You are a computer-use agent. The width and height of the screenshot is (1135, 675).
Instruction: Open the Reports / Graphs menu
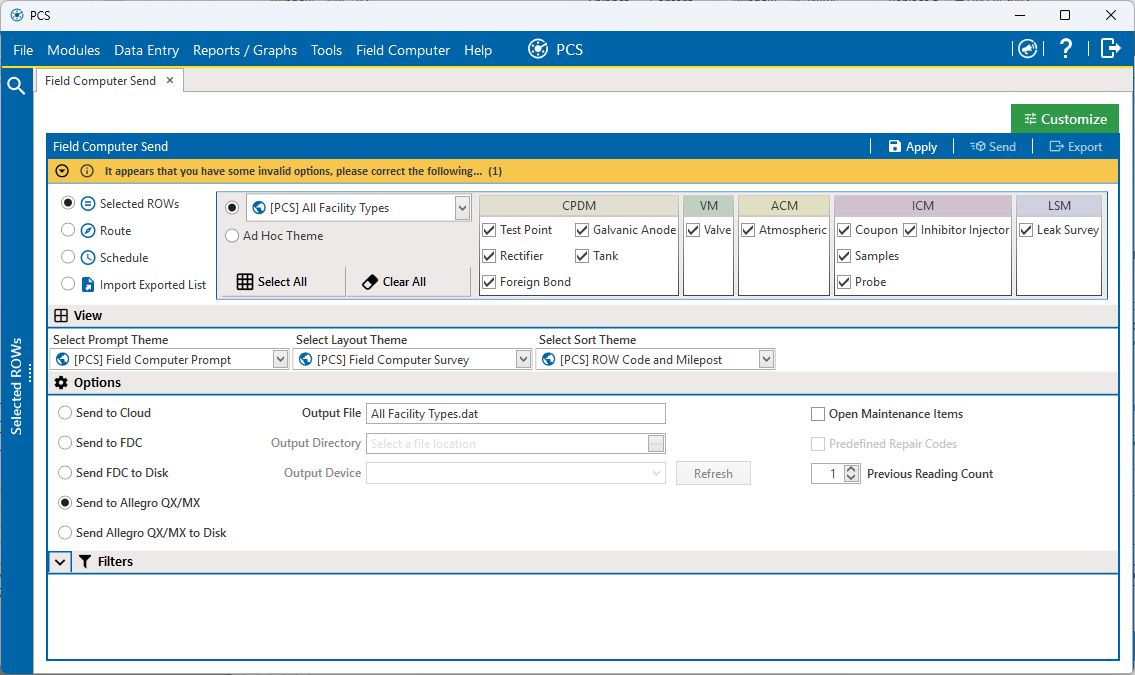[245, 50]
